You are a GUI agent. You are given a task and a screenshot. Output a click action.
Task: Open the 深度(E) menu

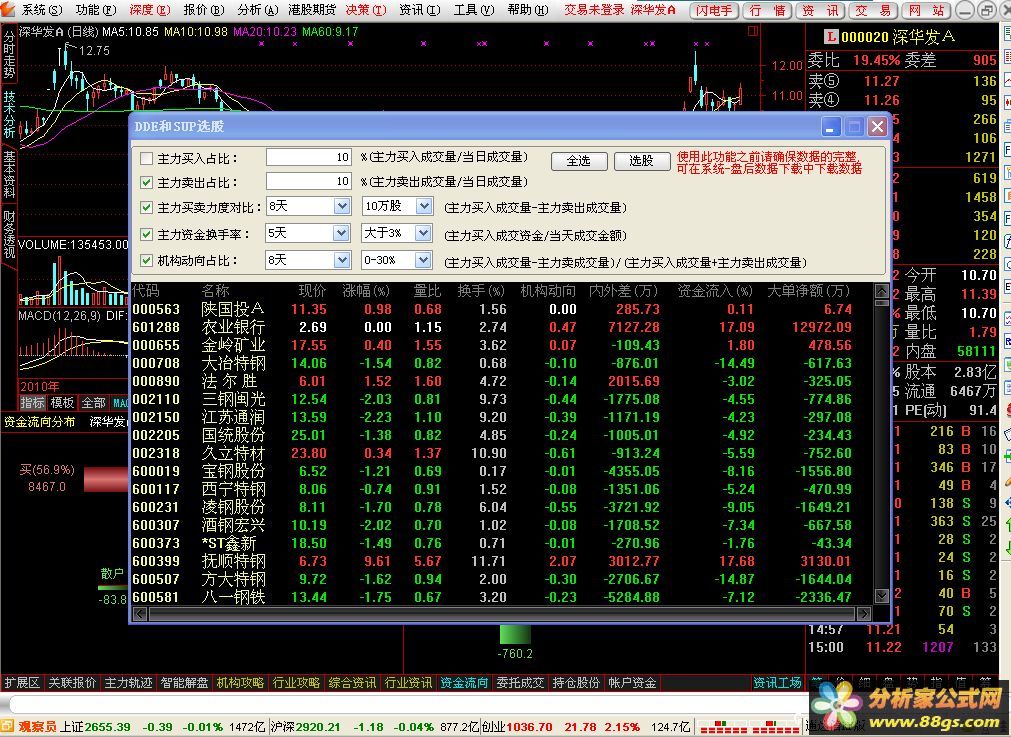[x=150, y=10]
